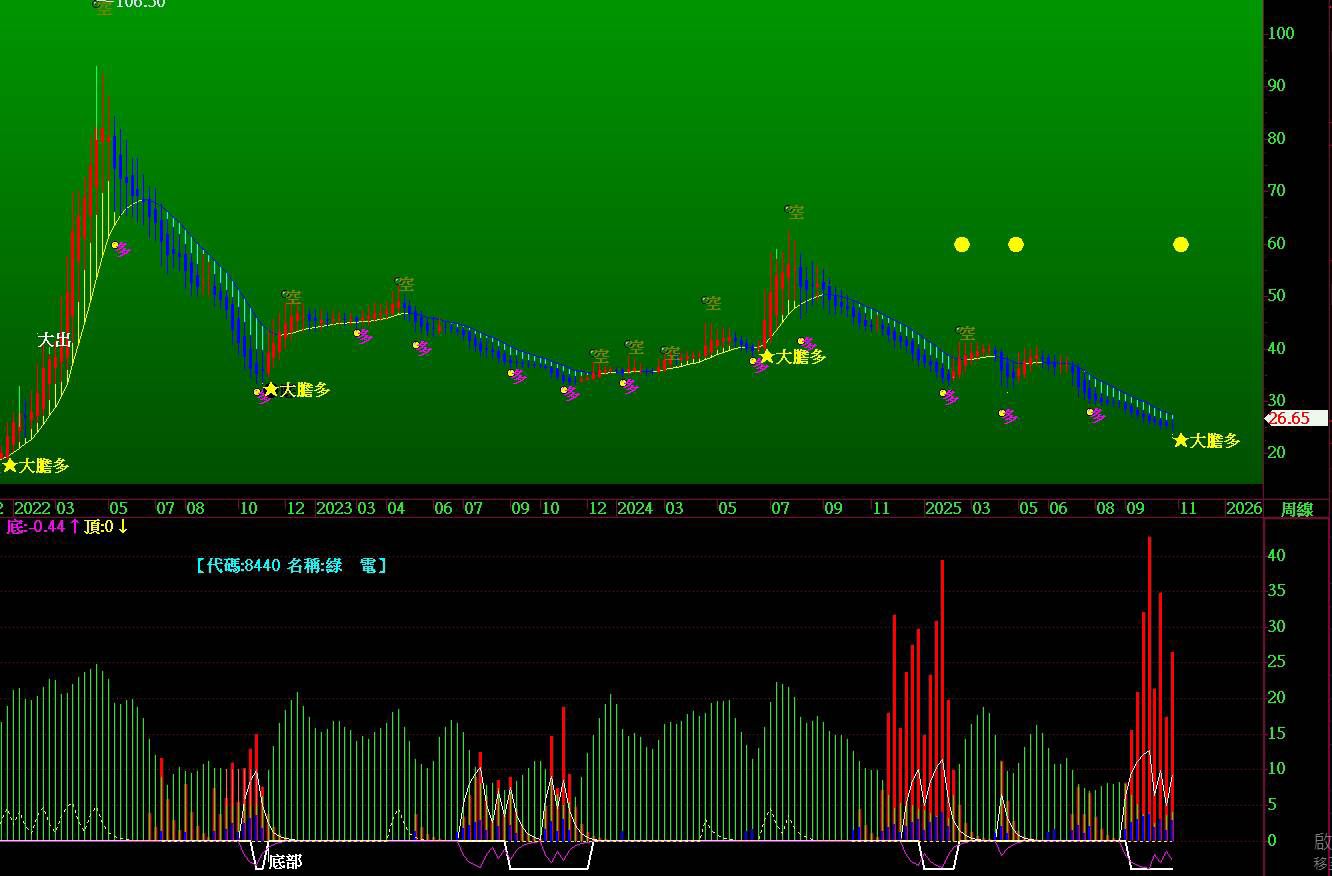Click the 2024 year label on the timeline
Screen dimensions: 1332x876
coord(634,508)
